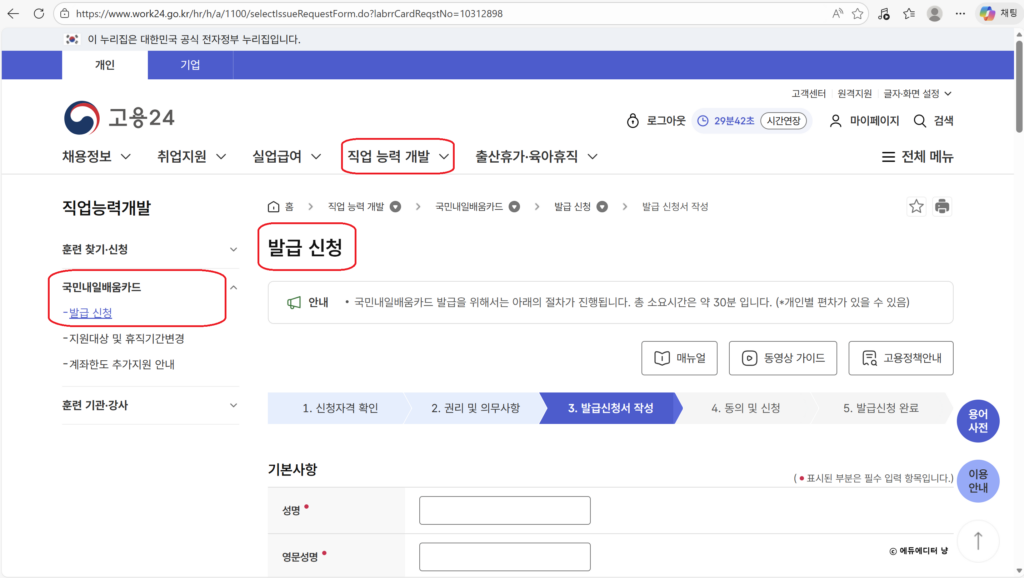The width and height of the screenshot is (1024, 578).
Task: Click the 로그아웃 padlock icon
Action: point(631,120)
